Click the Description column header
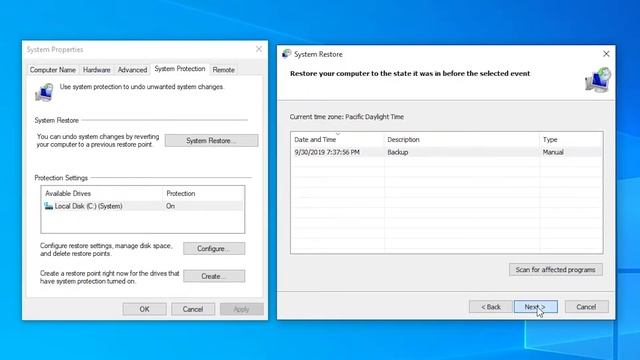This screenshot has height=360, width=640. pos(462,140)
